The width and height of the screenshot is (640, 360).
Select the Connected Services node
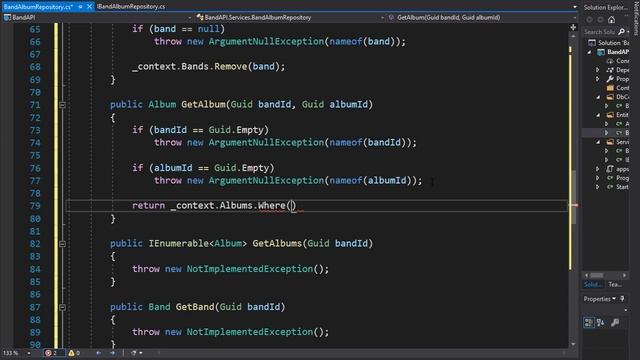click(x=618, y=61)
